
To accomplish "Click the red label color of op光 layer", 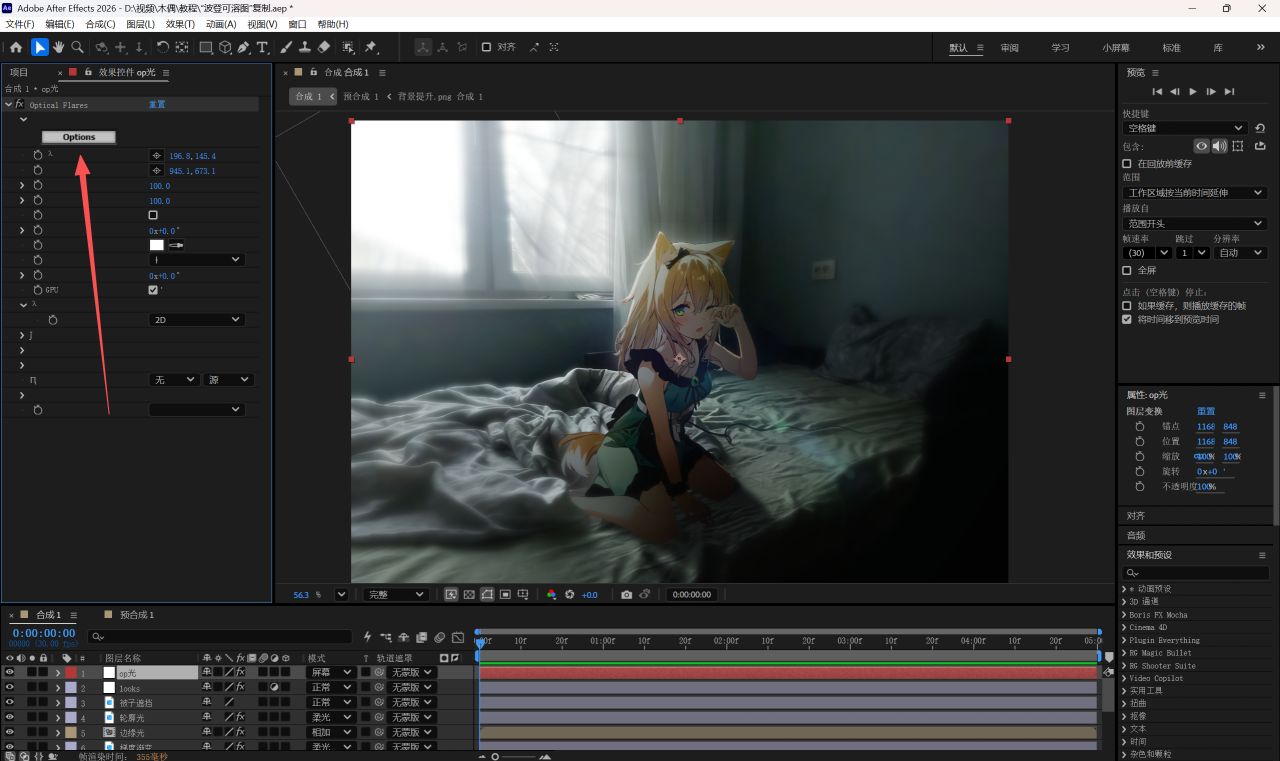I will (71, 673).
